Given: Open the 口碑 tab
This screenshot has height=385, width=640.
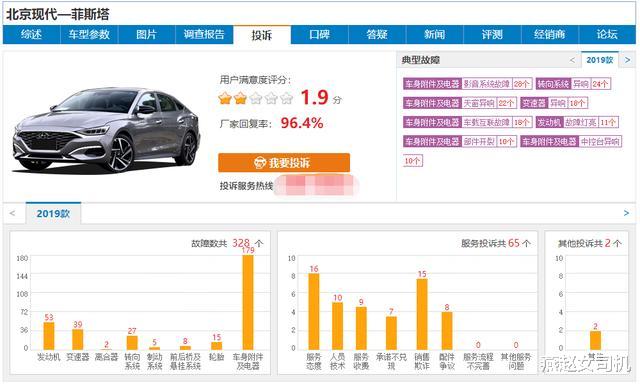Looking at the screenshot, I should click(x=320, y=35).
